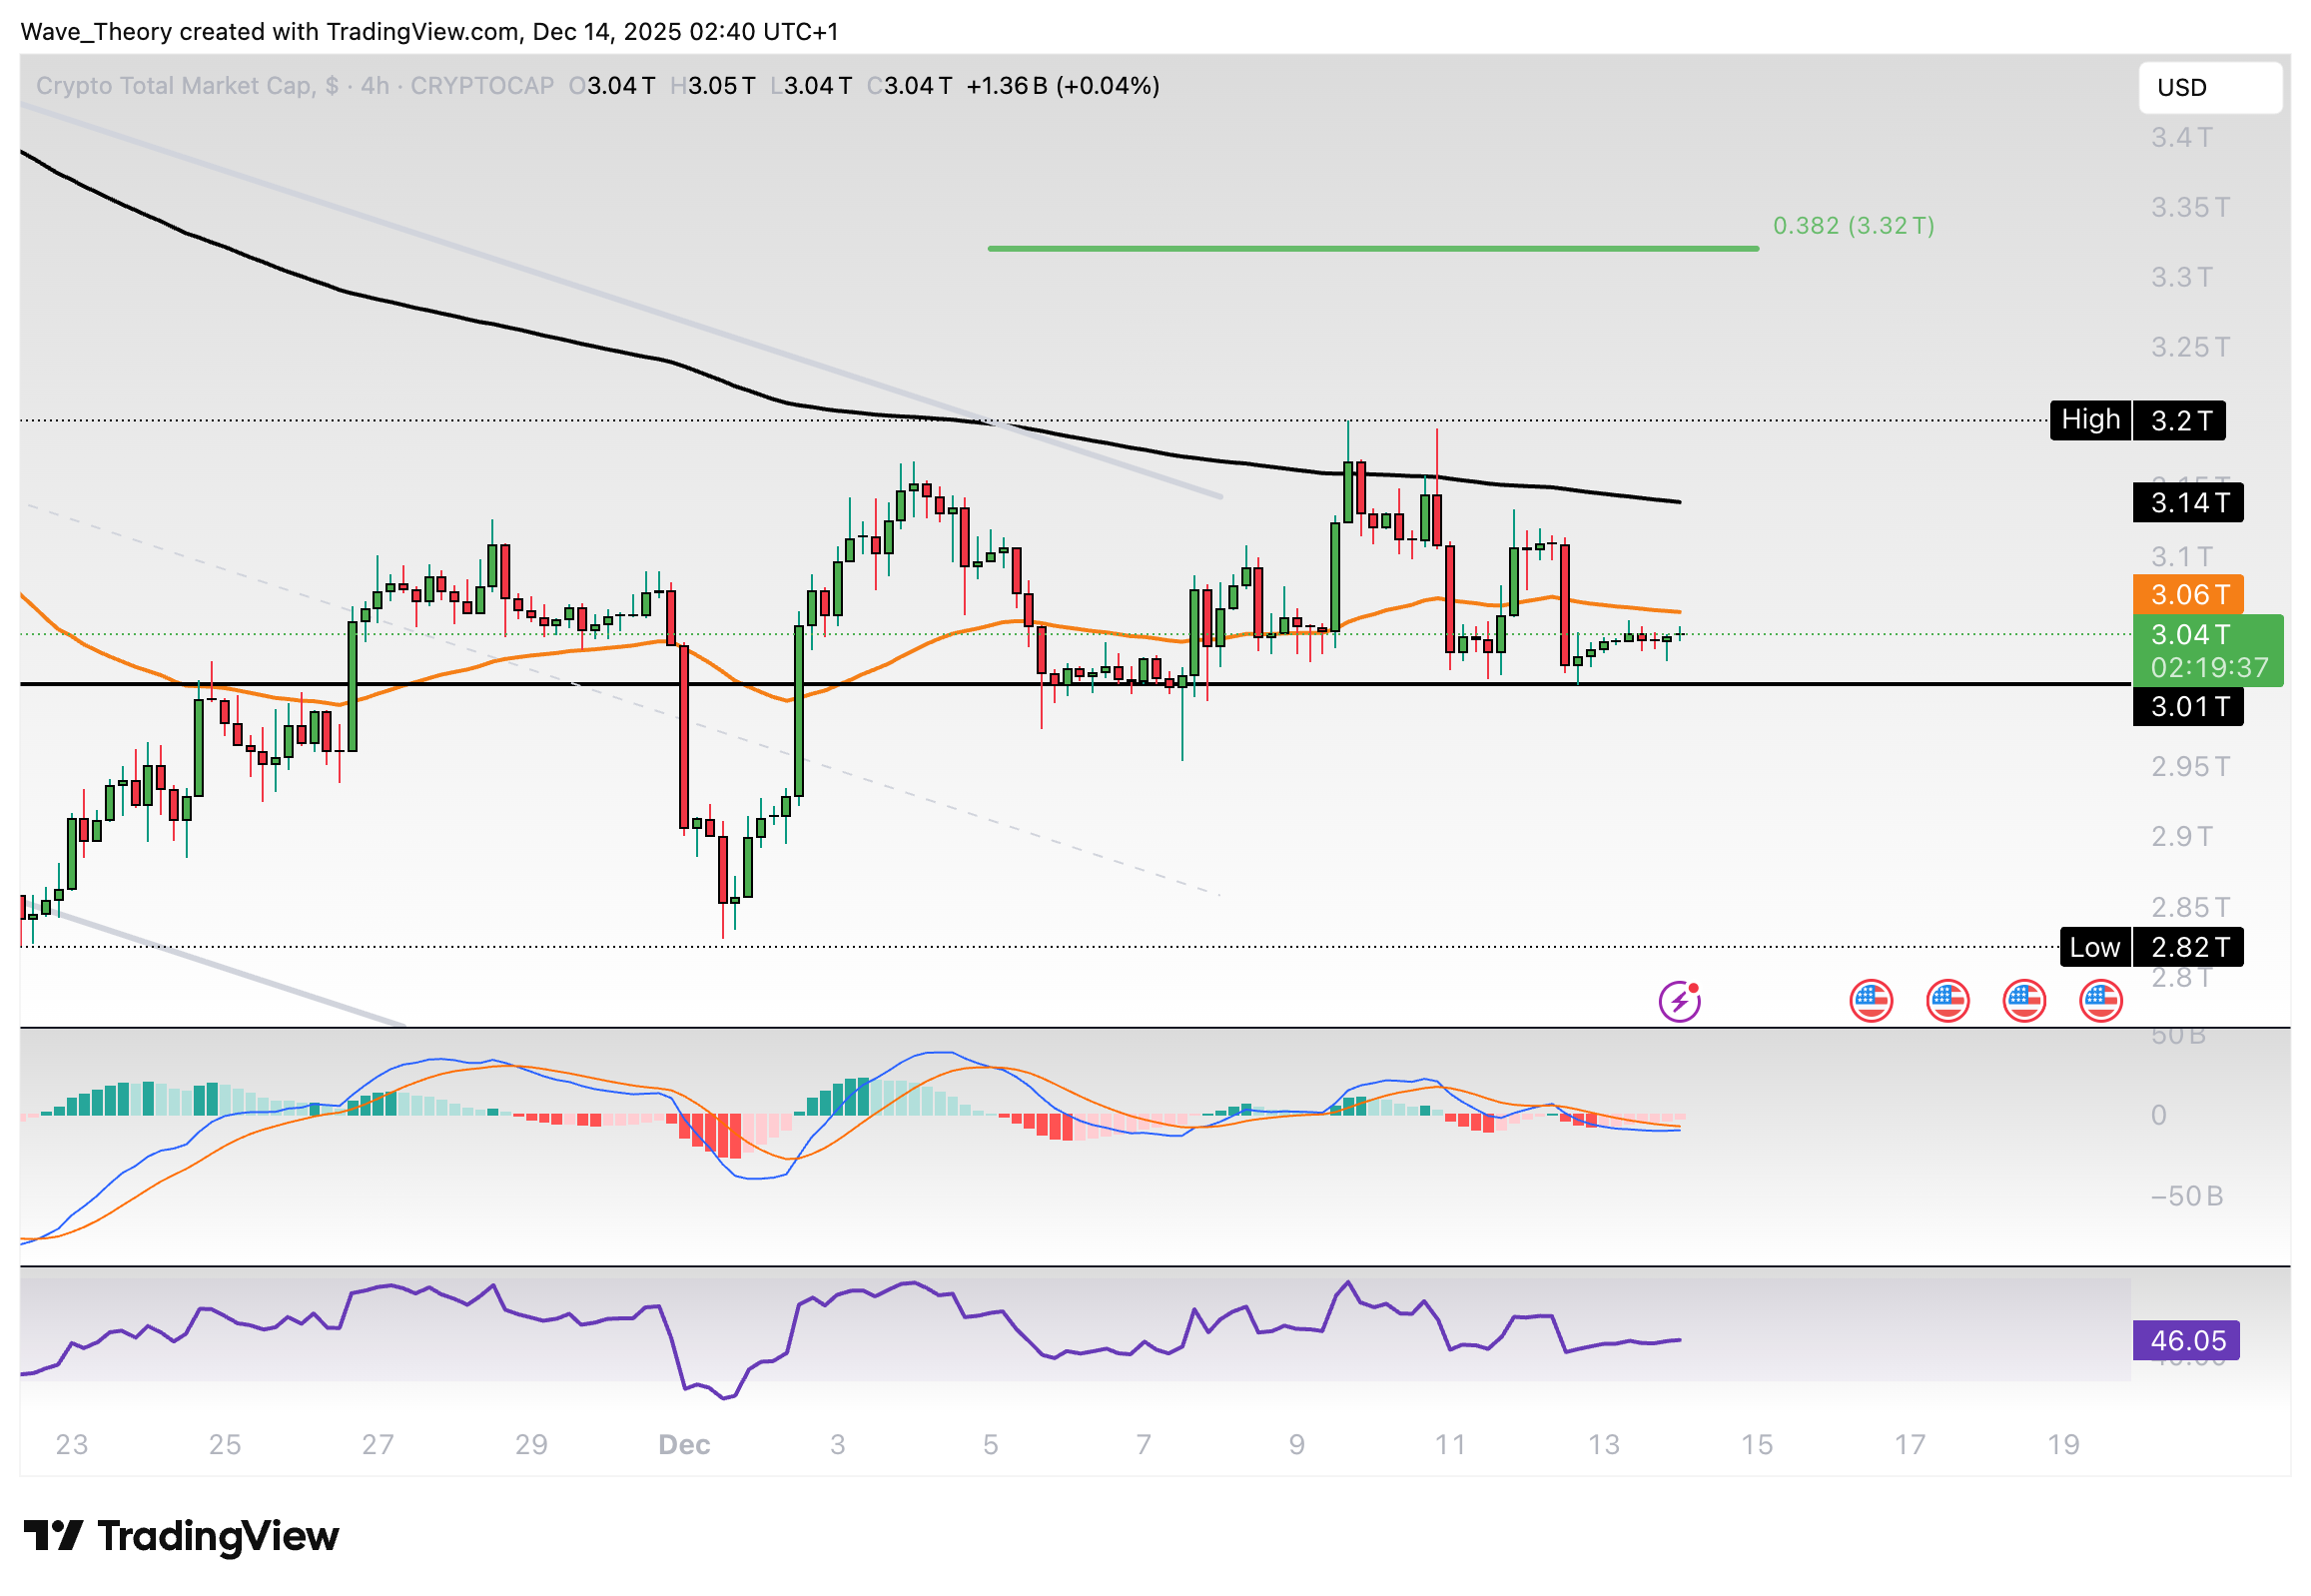Click the last US flag event icon
The width and height of the screenshot is (2311, 1596).
(2100, 1001)
